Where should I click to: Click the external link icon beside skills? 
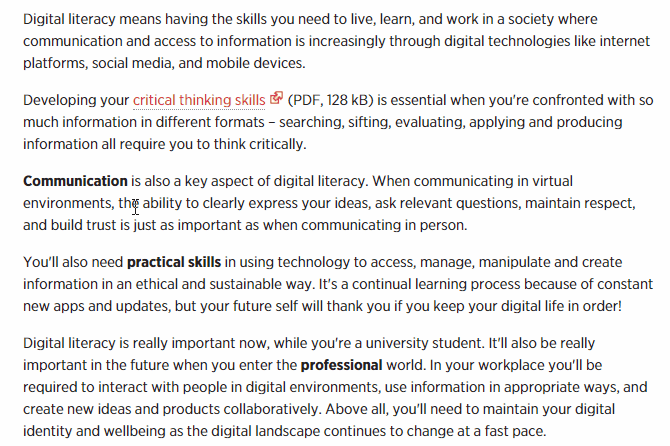[x=276, y=98]
